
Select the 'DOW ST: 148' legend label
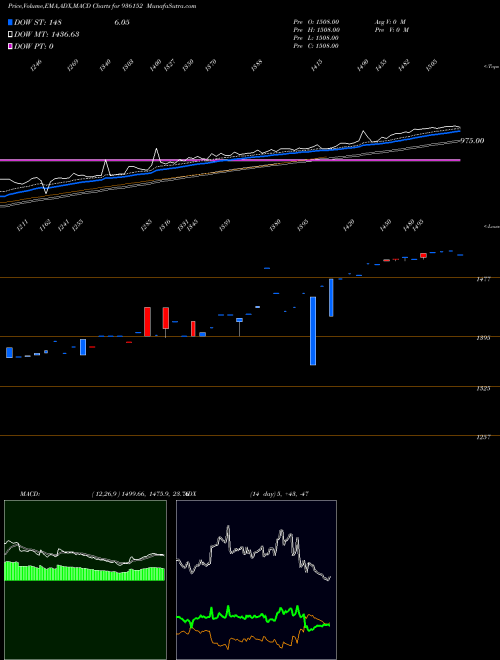(38, 22)
